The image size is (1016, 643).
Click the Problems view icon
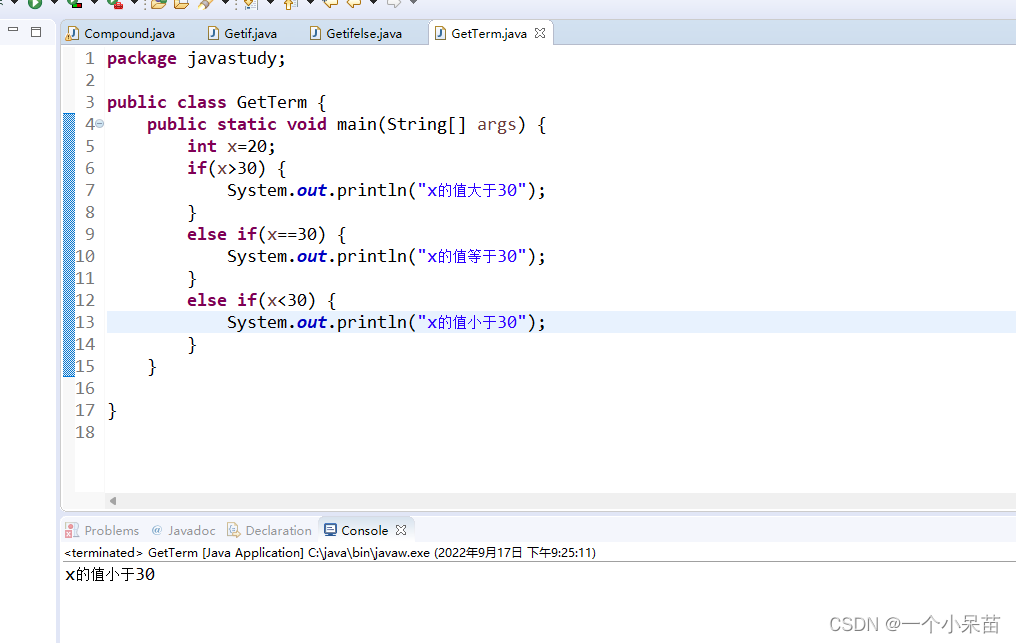[x=72, y=530]
